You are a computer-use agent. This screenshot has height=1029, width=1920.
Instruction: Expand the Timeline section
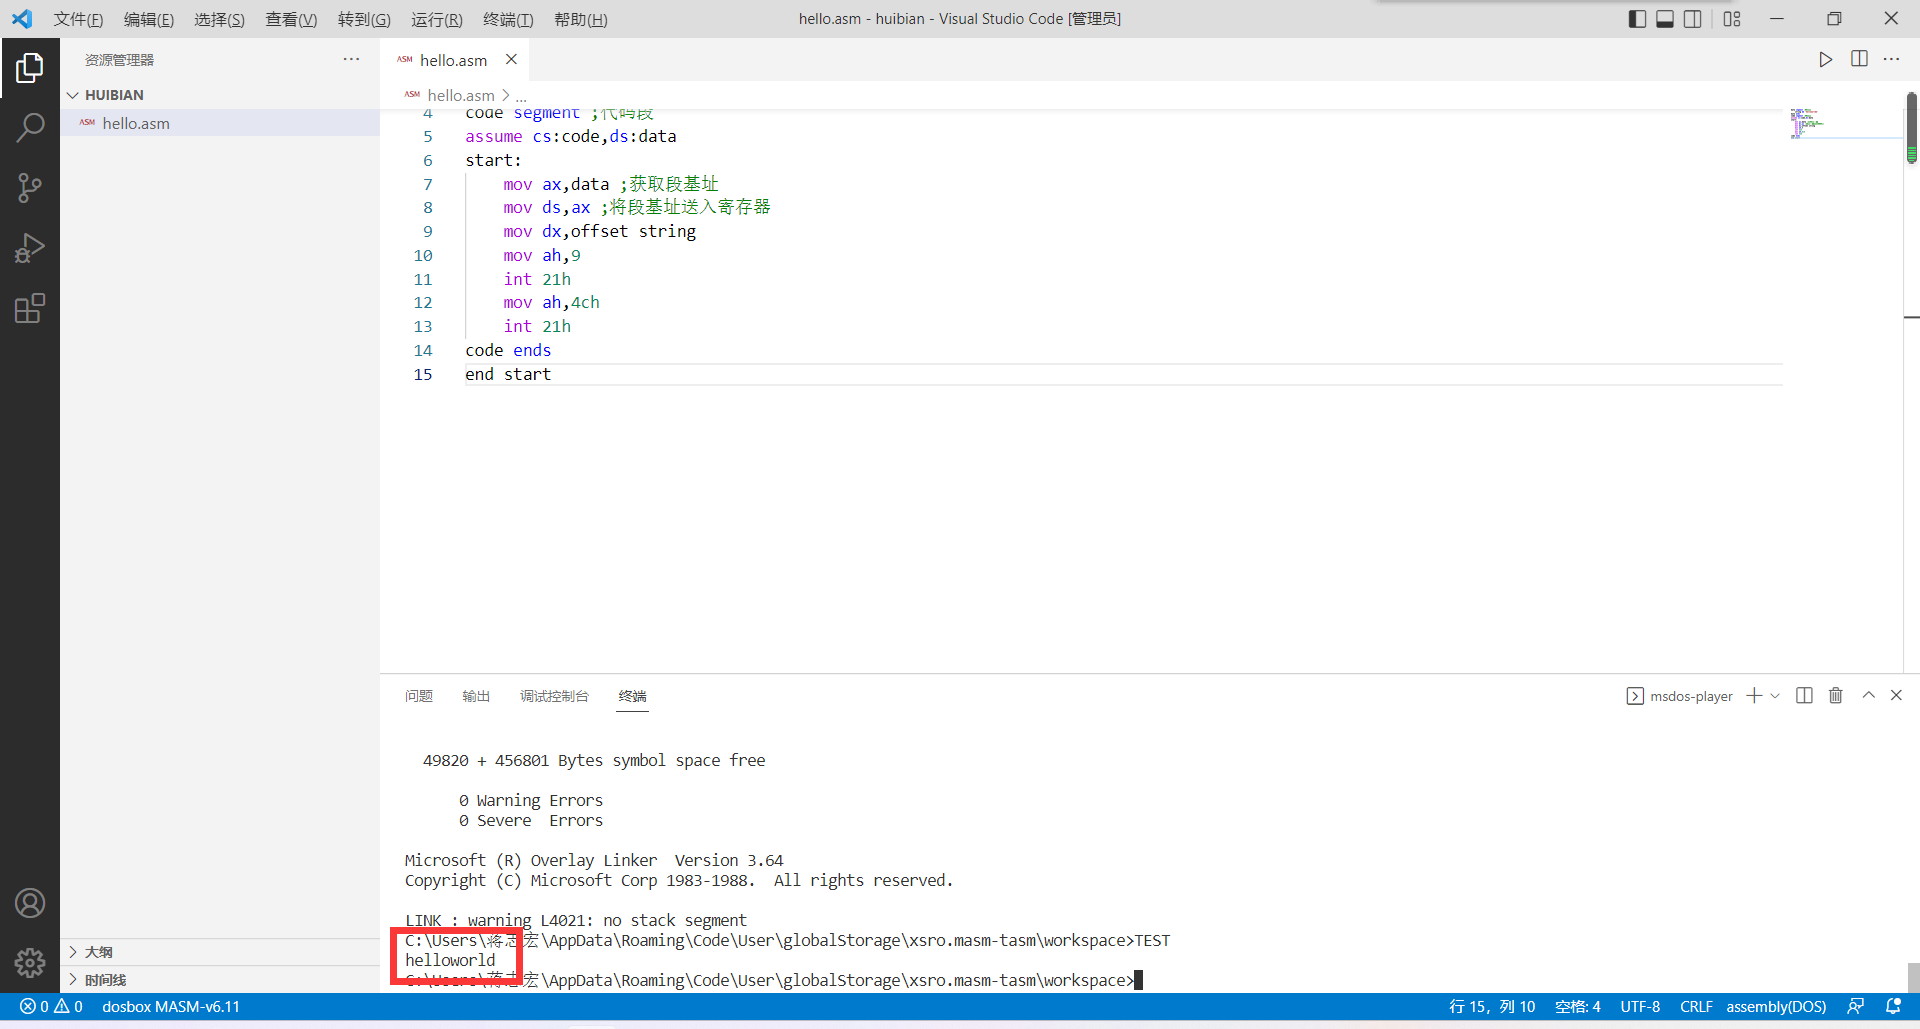tap(220, 980)
